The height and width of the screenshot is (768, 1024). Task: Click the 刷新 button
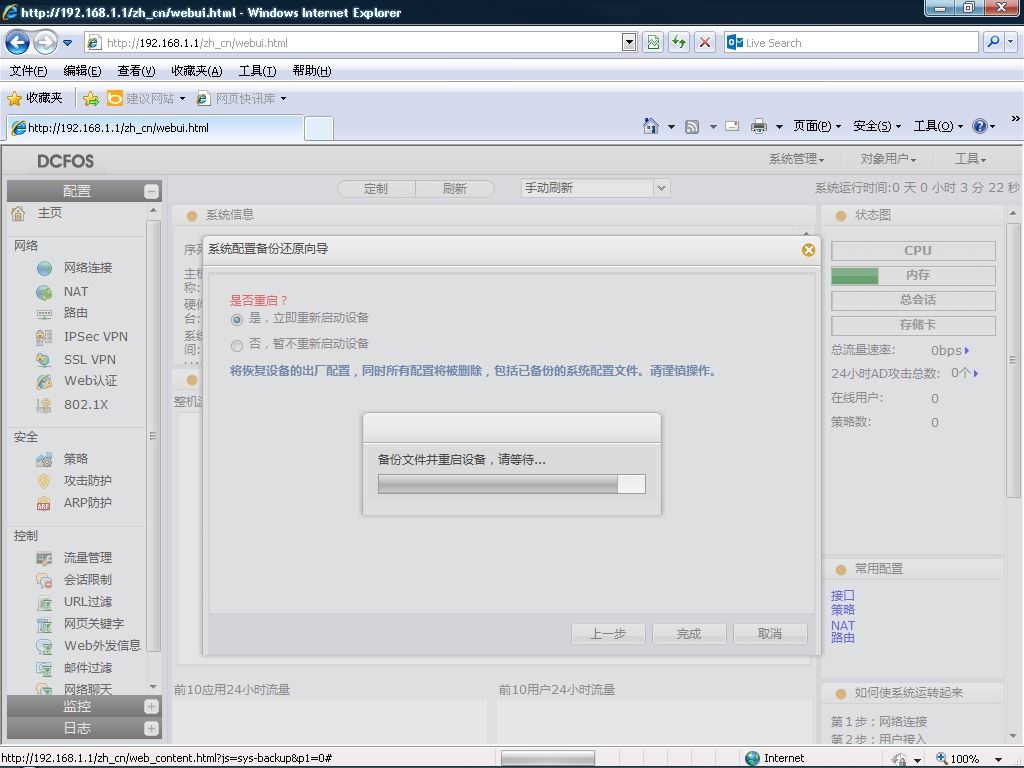(455, 189)
